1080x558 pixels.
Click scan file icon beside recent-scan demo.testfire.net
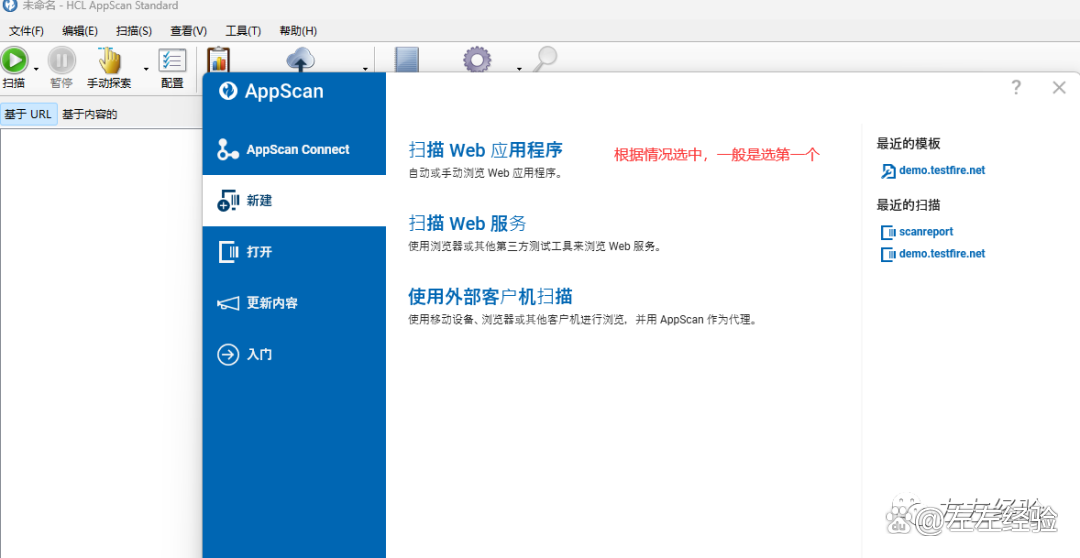(888, 254)
